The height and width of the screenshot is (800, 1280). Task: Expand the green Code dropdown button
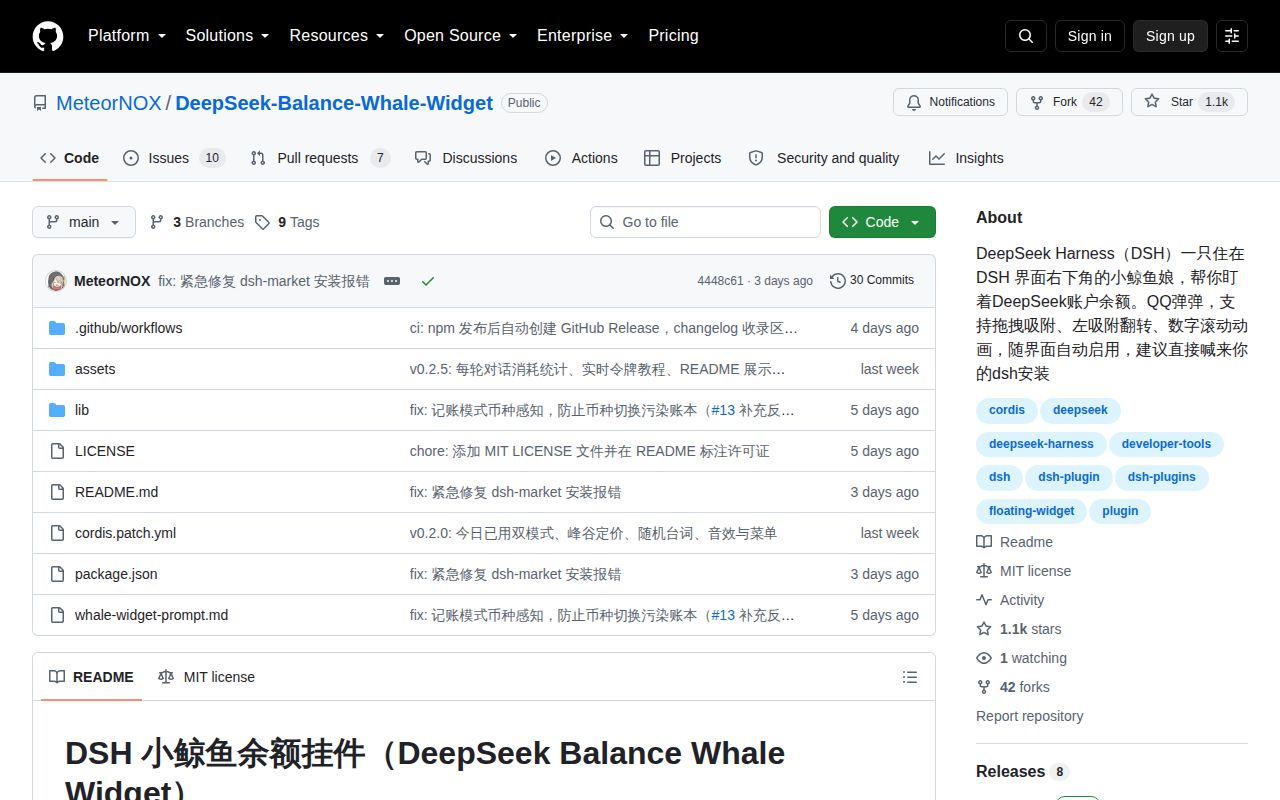(x=882, y=222)
